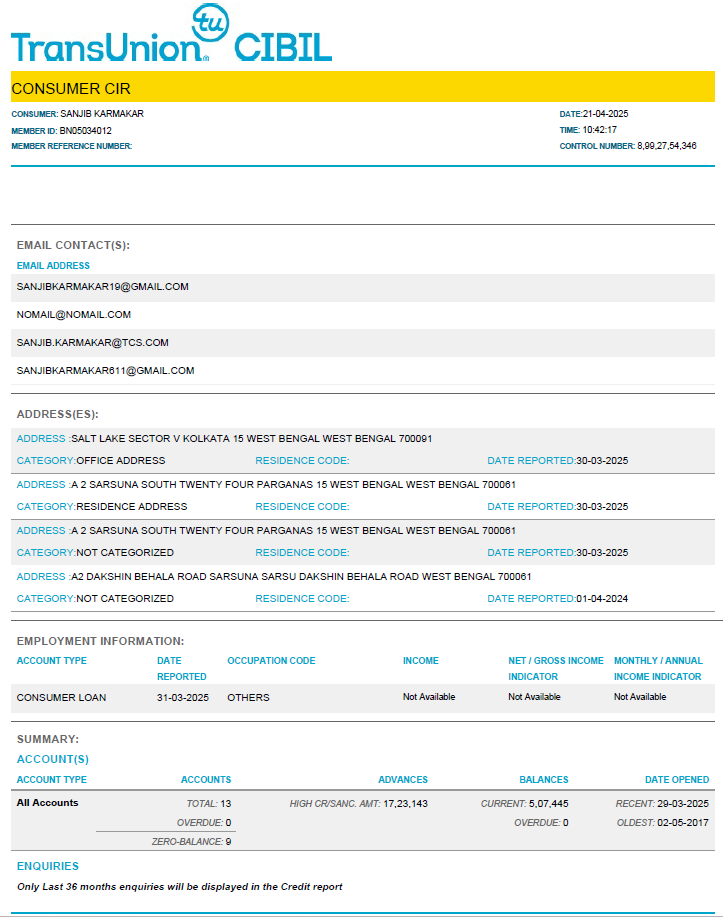Select report date 21-04-2025

click(605, 114)
